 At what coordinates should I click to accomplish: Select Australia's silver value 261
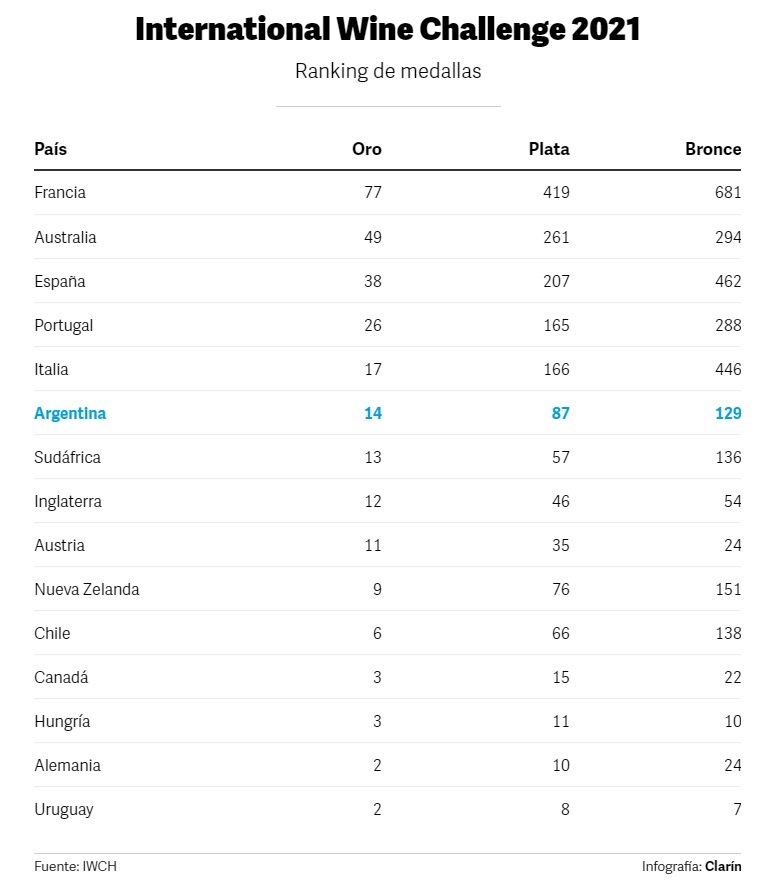[x=556, y=237]
